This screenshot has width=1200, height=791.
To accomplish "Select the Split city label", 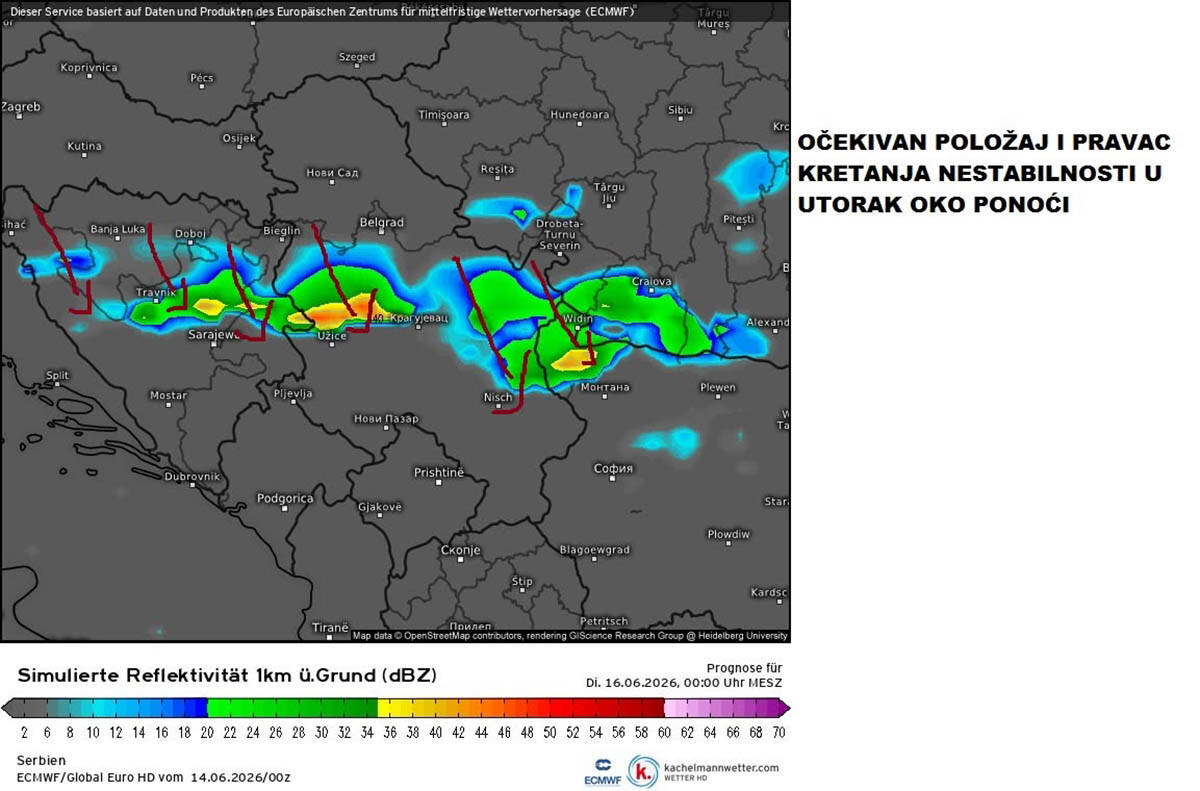I will (x=57, y=376).
